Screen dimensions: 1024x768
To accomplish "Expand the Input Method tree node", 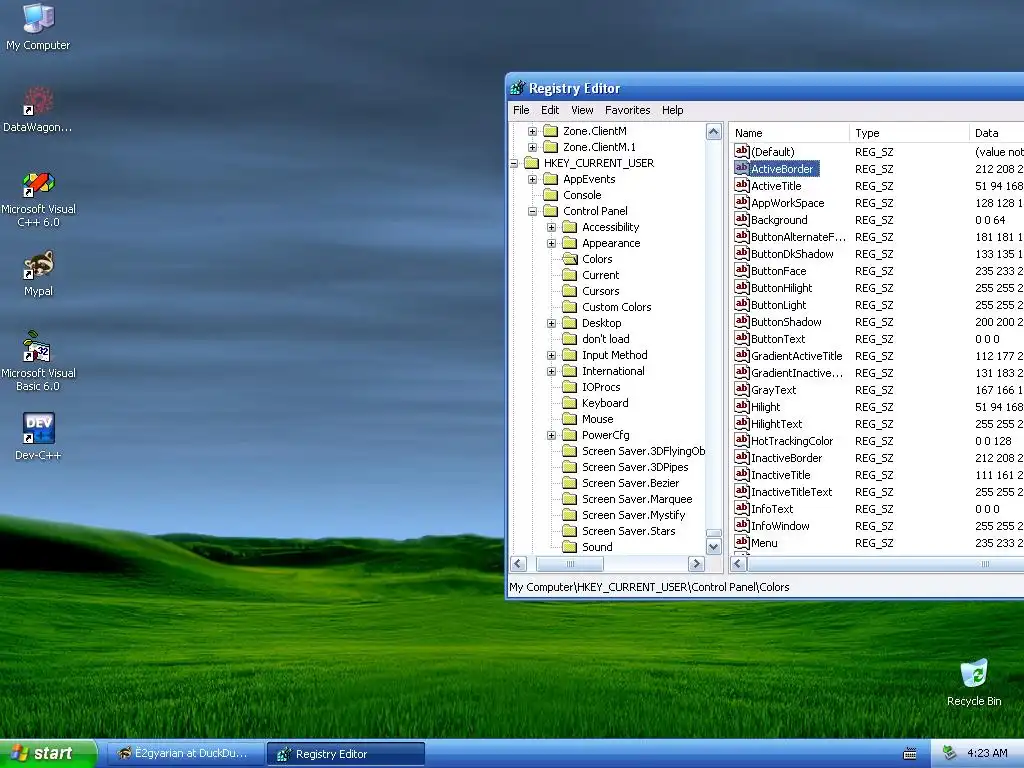I will 551,355.
